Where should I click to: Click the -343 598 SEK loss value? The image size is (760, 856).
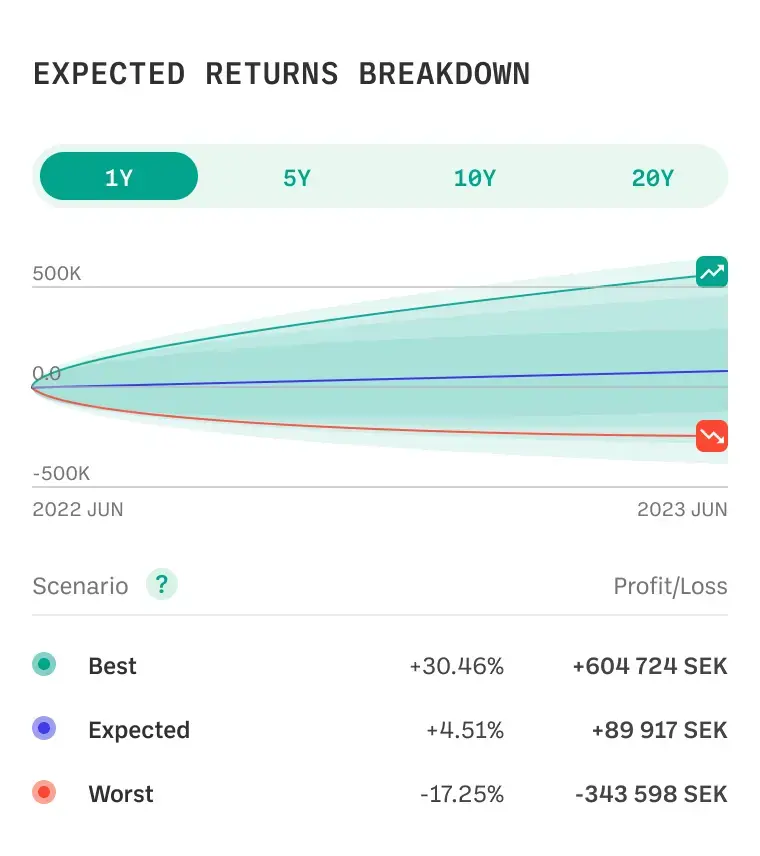(x=651, y=794)
